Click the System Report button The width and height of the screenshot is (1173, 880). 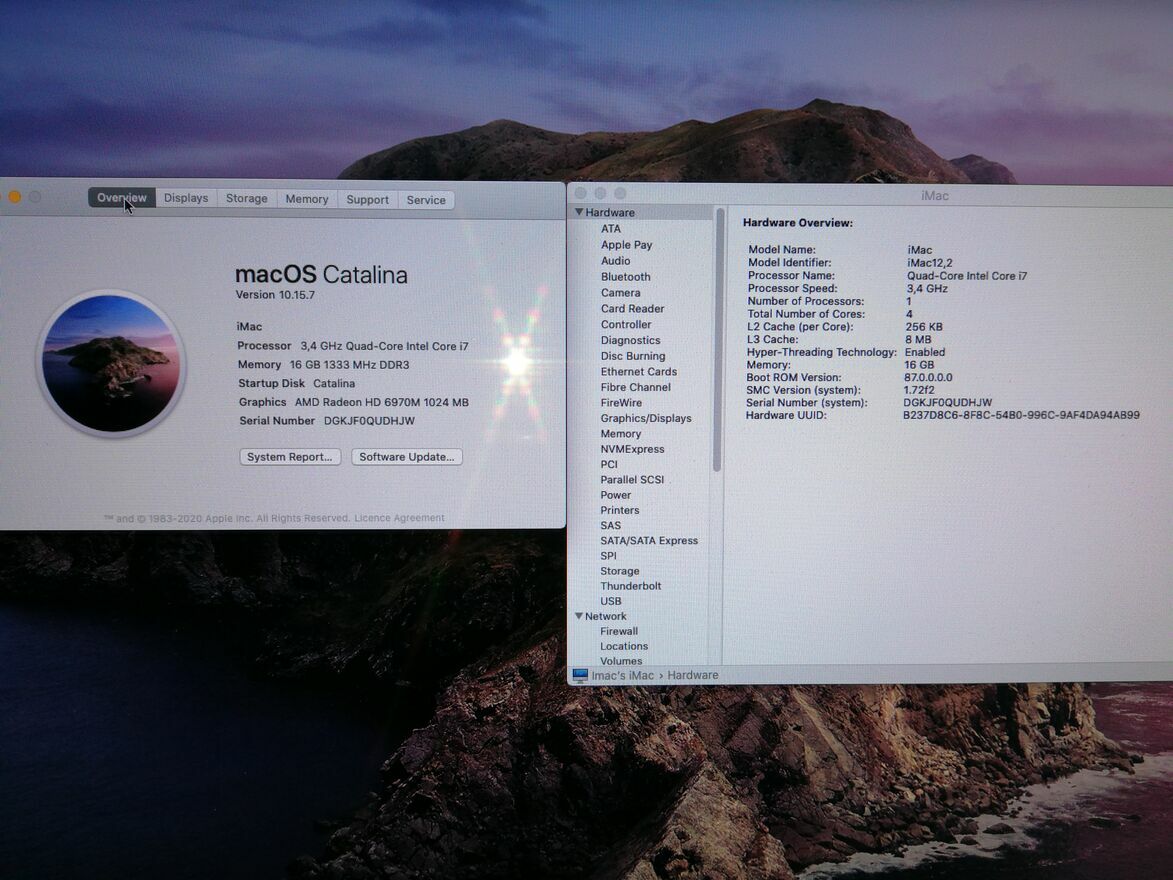(290, 457)
